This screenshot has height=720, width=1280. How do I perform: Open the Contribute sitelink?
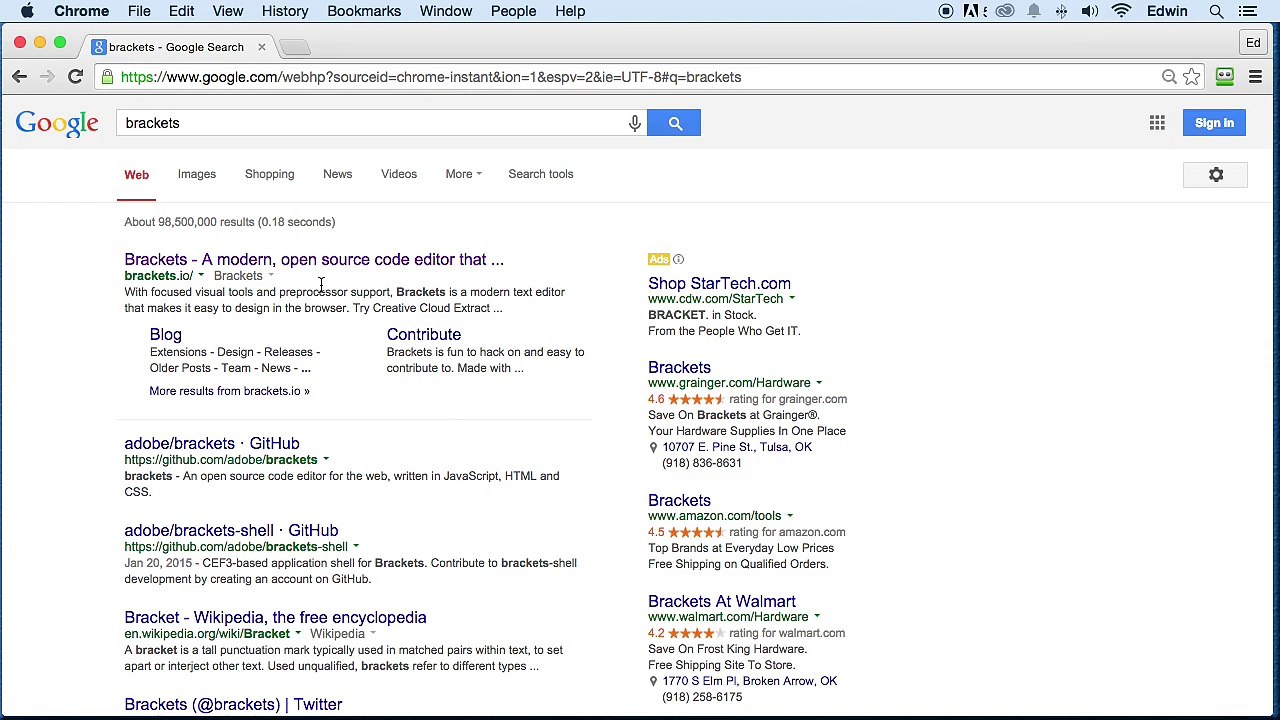[x=424, y=335]
